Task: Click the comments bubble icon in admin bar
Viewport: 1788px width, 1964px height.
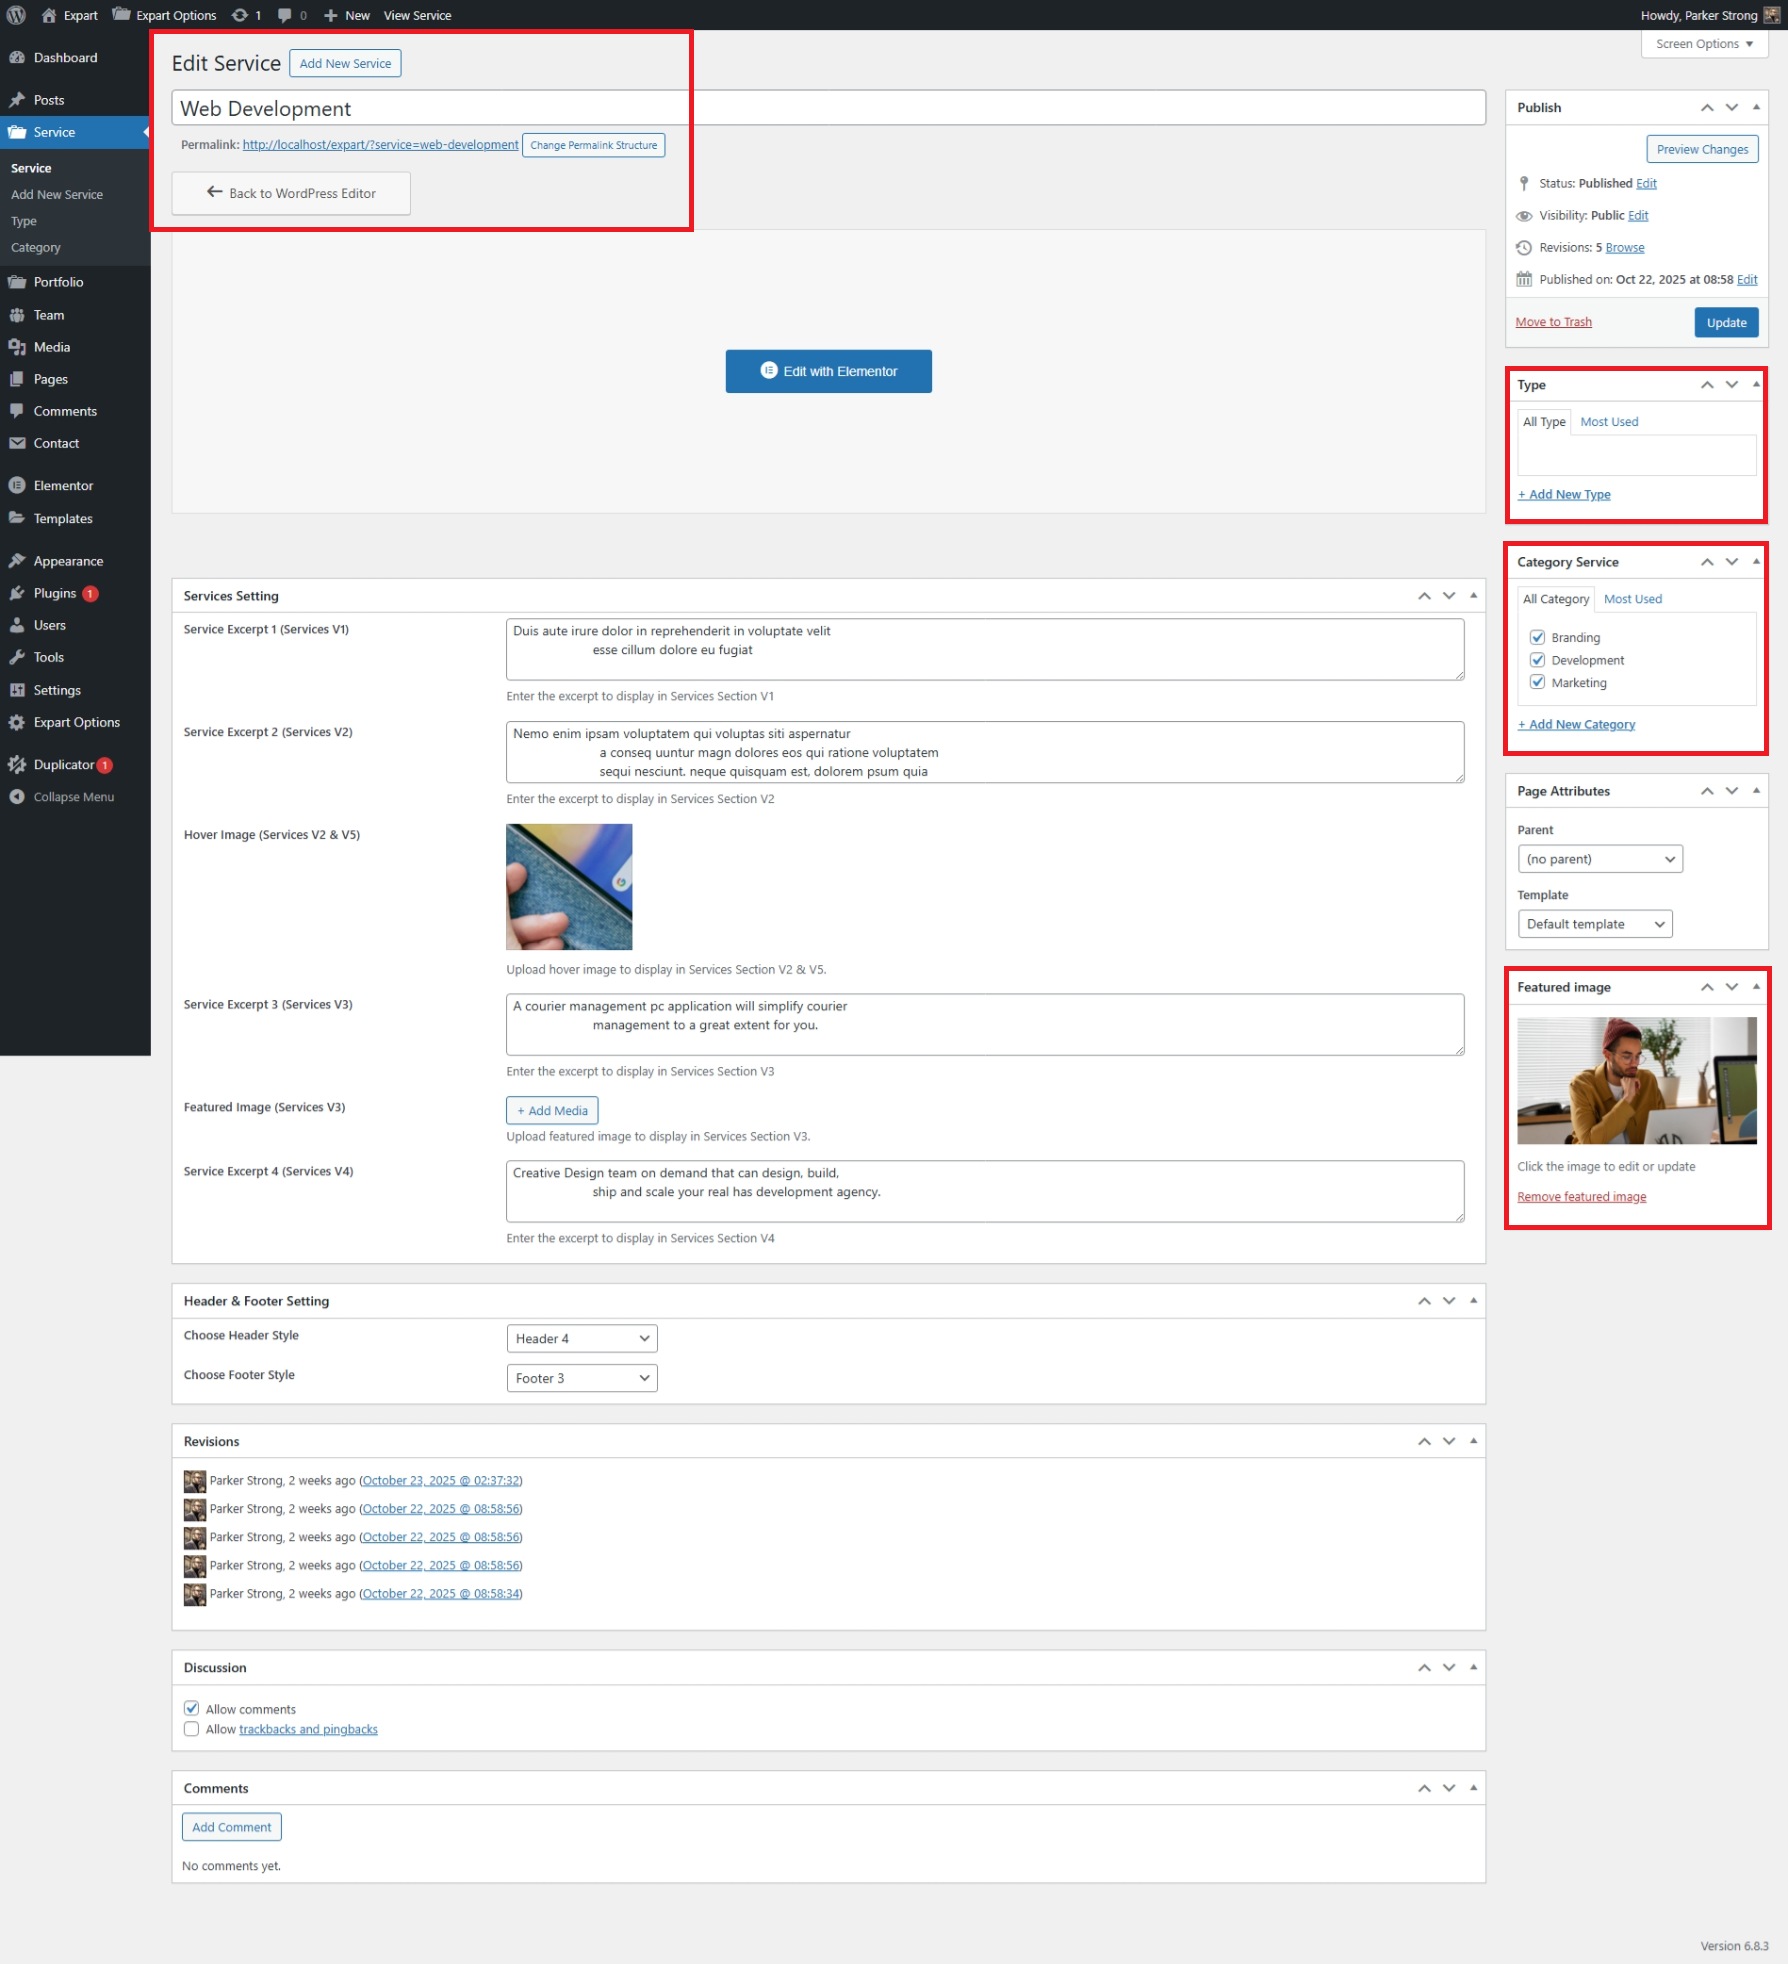Action: pos(285,15)
